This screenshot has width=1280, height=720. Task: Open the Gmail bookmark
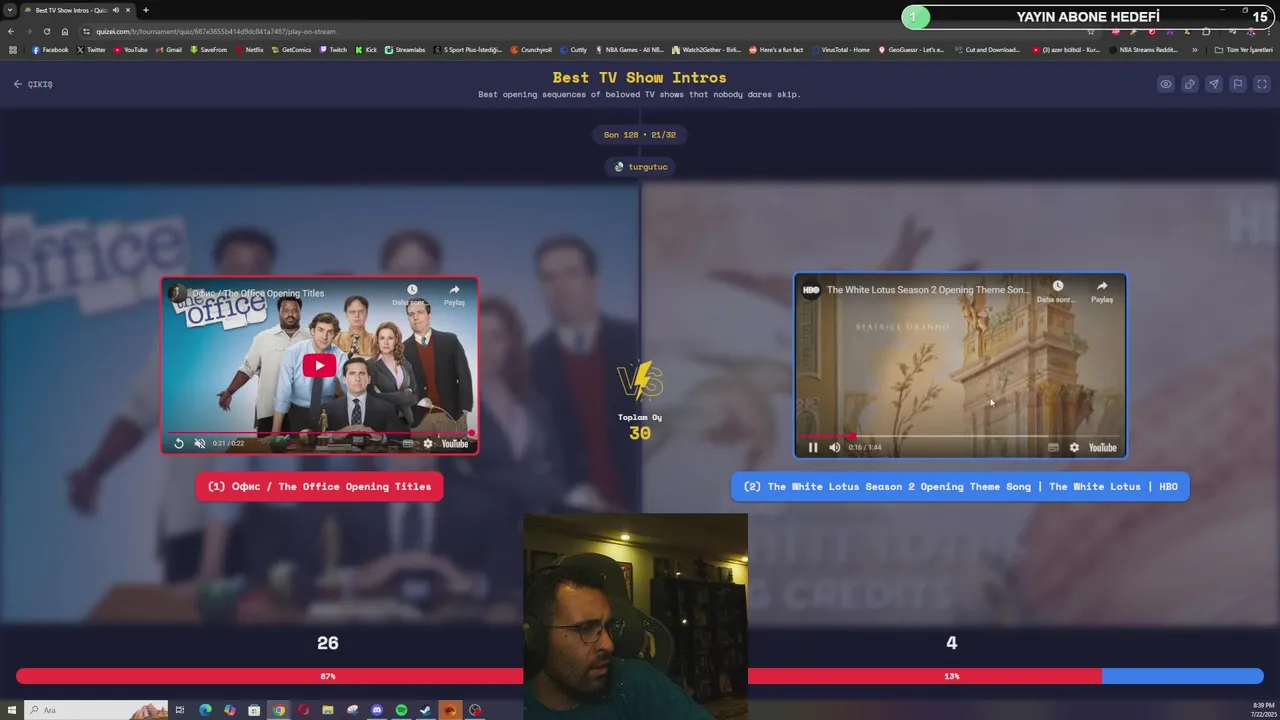[168, 50]
